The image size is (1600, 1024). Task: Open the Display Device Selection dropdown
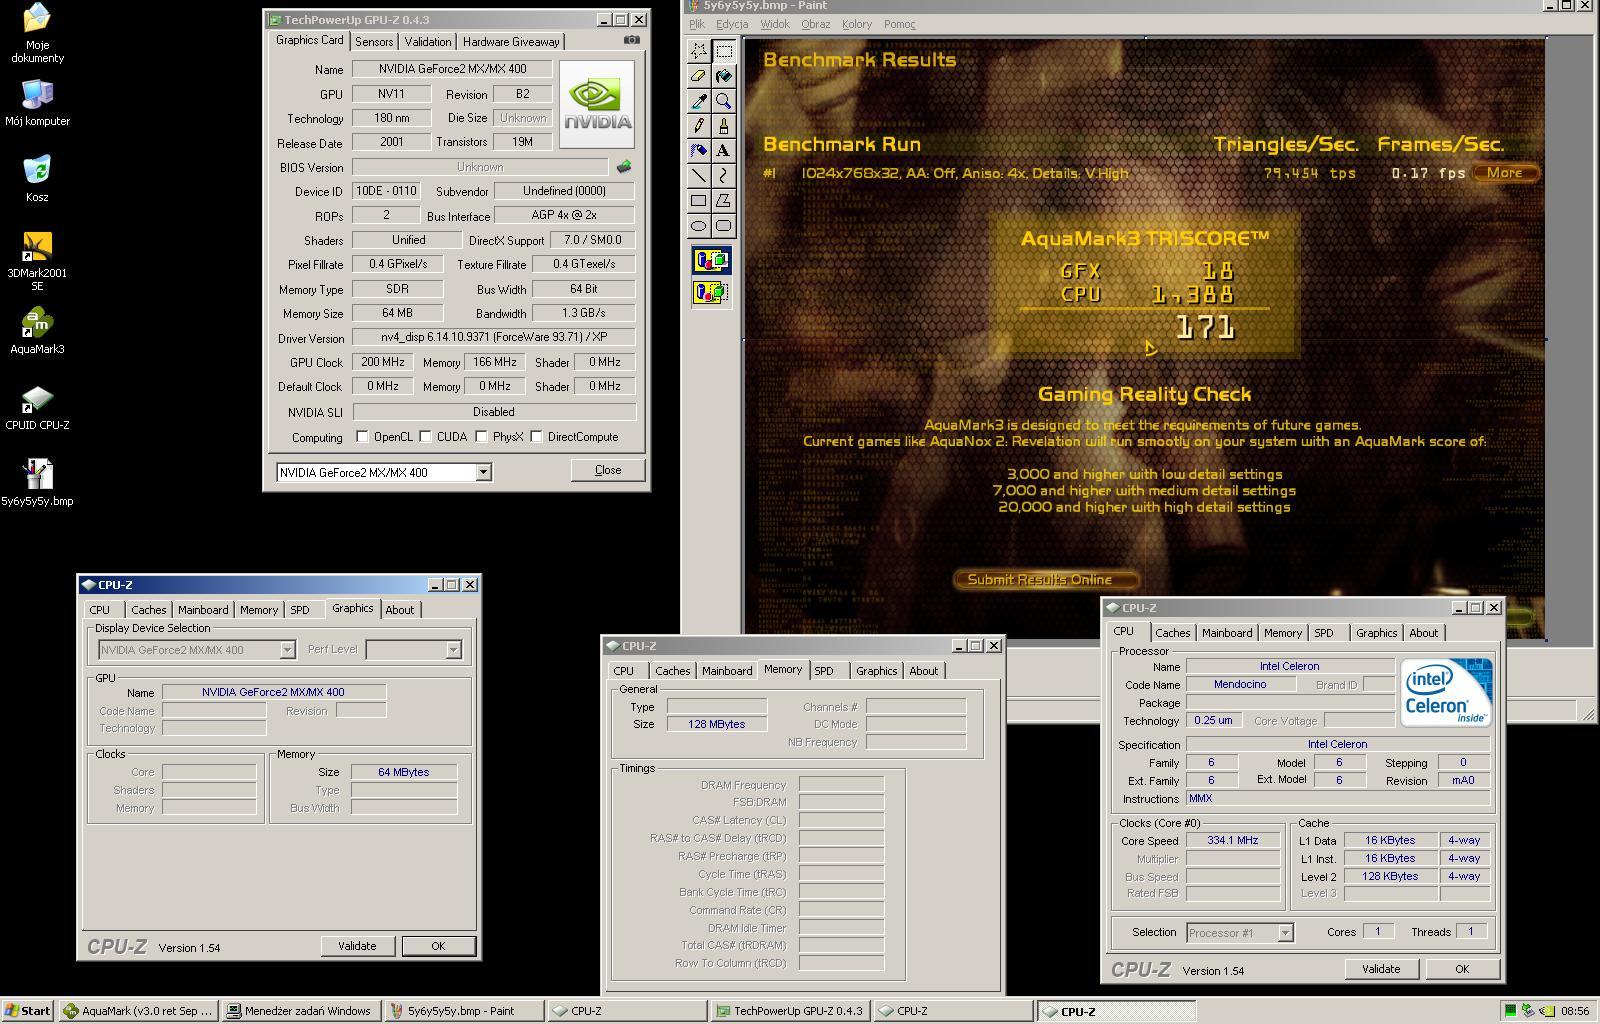[x=287, y=650]
